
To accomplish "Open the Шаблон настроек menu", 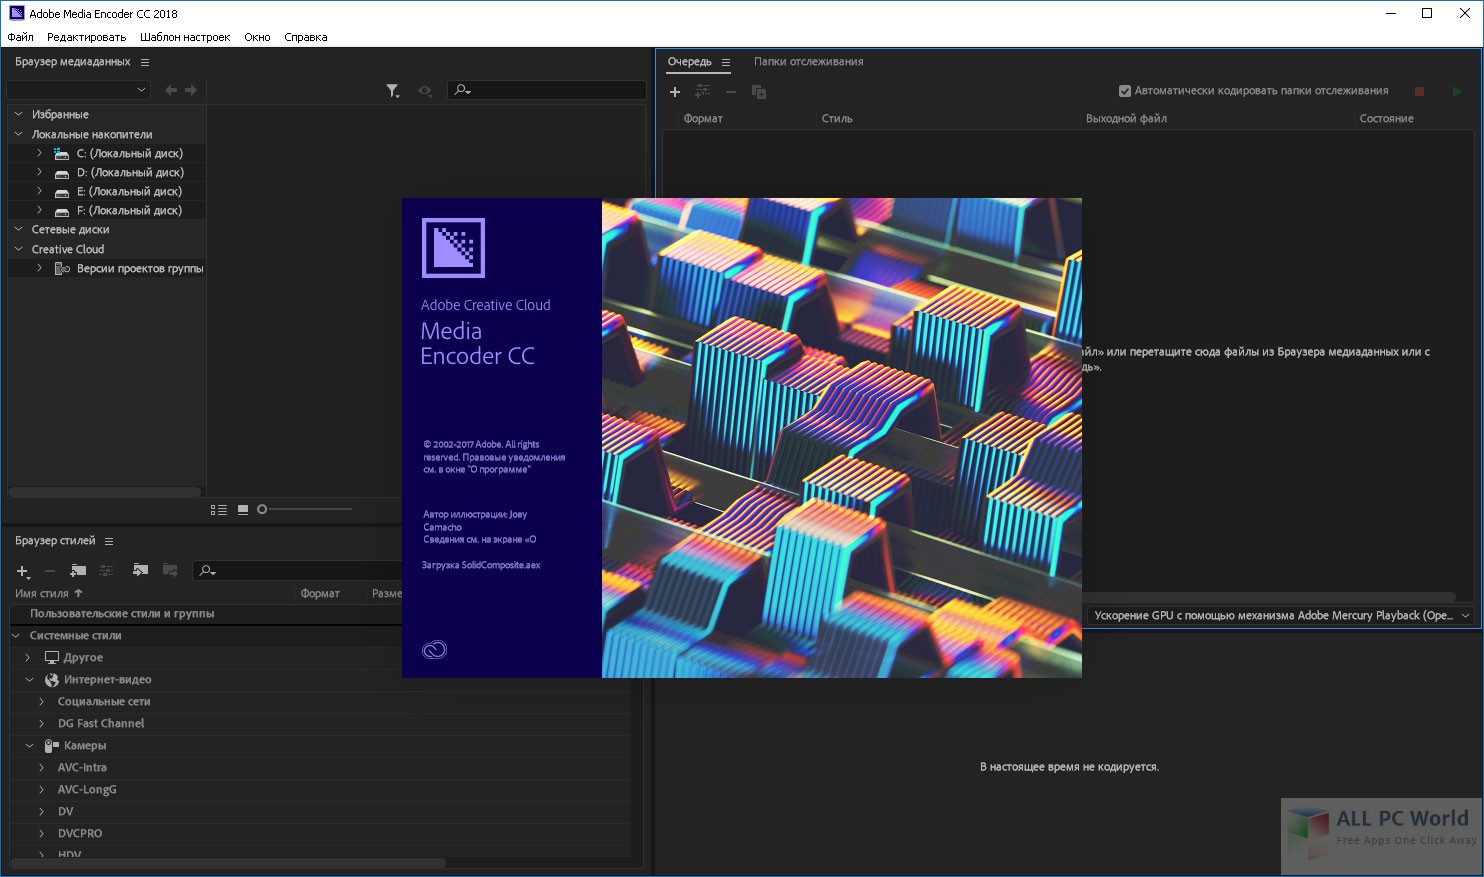I will pyautogui.click(x=185, y=37).
